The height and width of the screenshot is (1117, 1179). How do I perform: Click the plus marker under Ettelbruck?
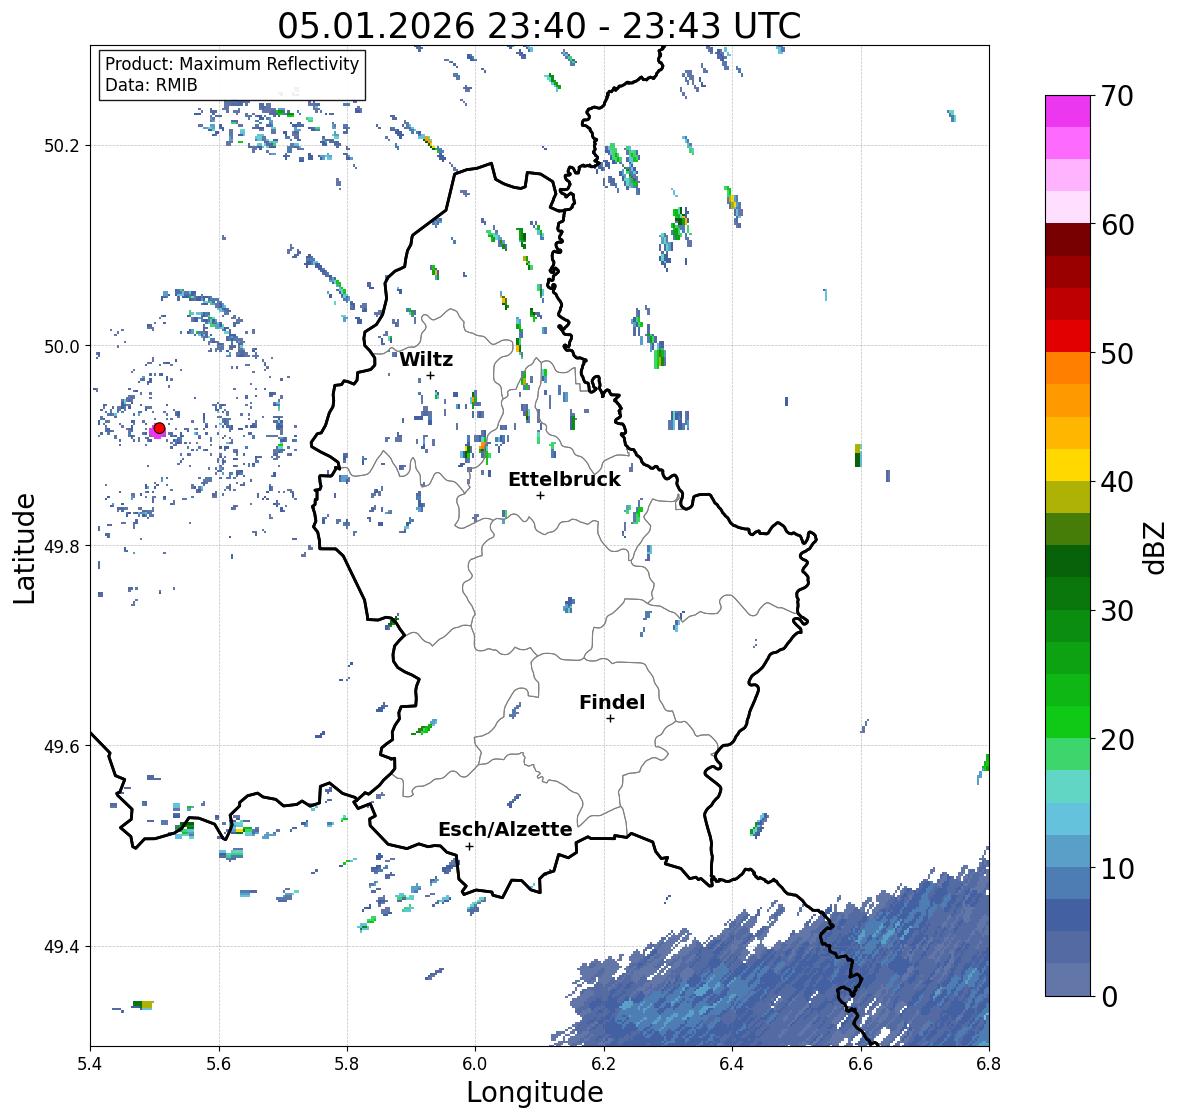coord(540,495)
